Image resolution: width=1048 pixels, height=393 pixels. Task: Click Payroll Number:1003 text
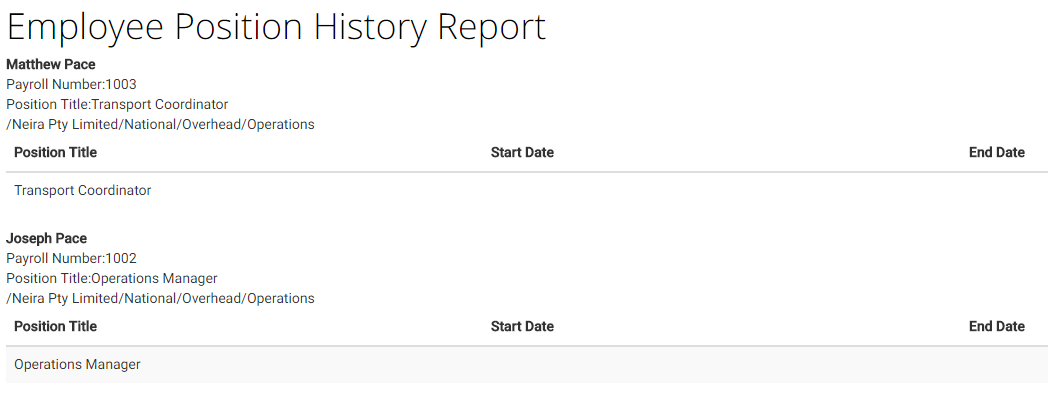tap(72, 85)
